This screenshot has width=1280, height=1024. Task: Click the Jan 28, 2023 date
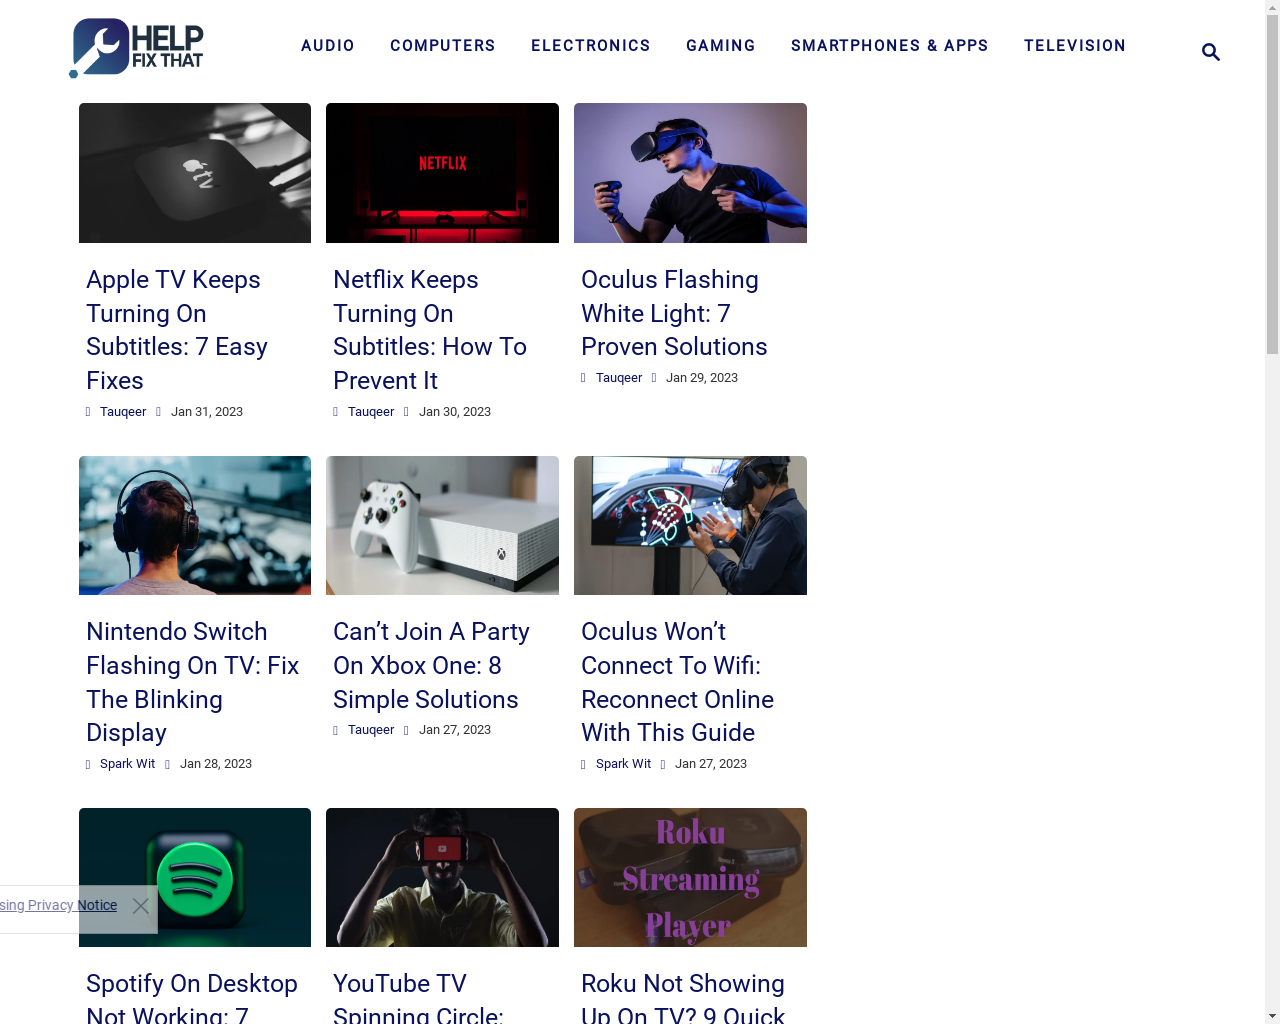pos(216,764)
